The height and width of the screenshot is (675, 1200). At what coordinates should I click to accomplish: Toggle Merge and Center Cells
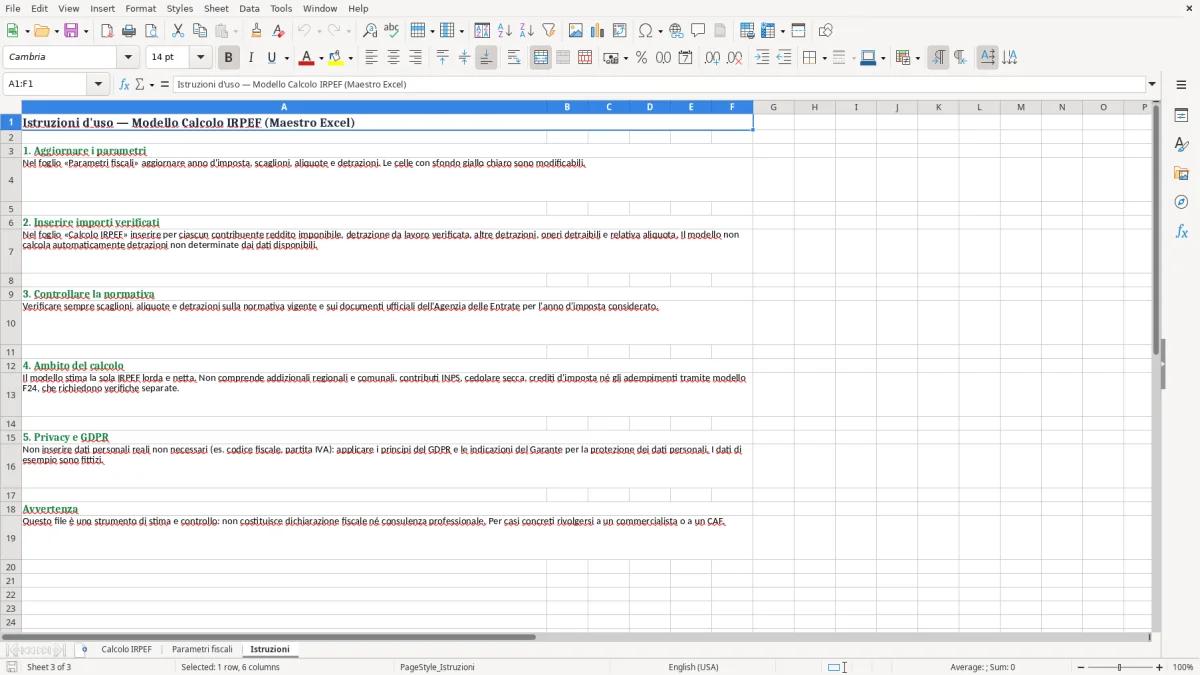pyautogui.click(x=541, y=58)
